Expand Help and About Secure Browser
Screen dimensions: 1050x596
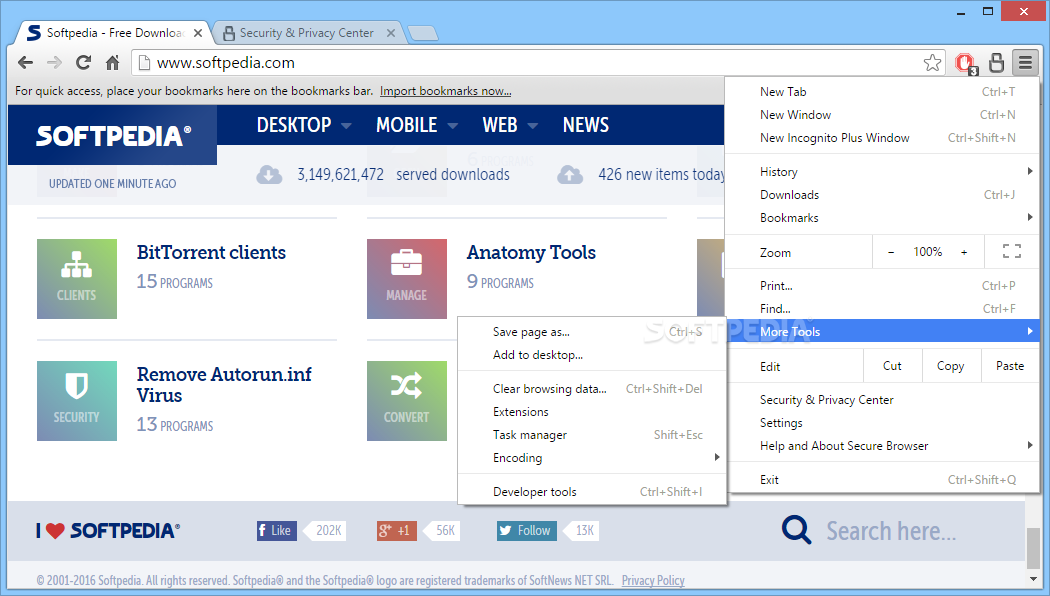(x=883, y=446)
